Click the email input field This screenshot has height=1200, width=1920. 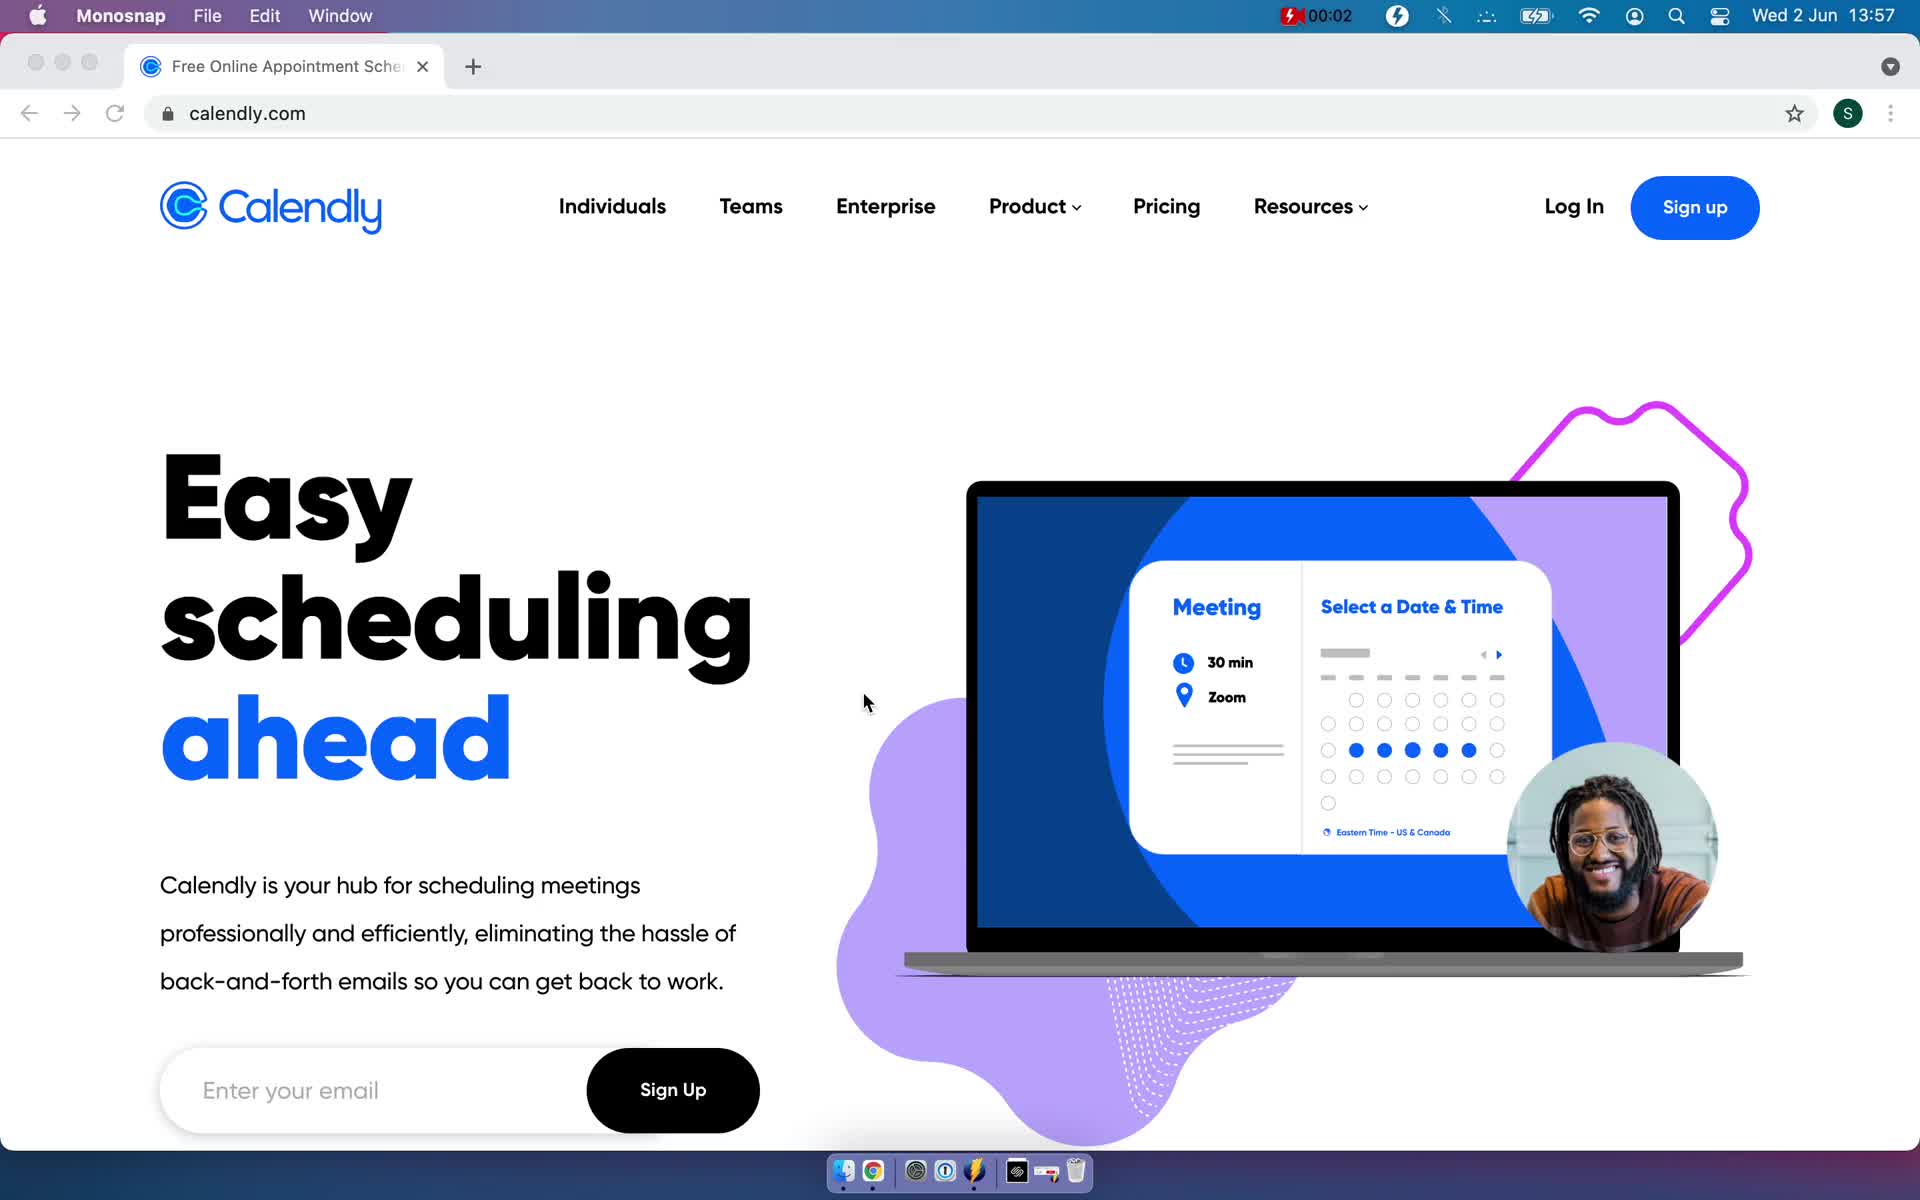[x=382, y=1089]
